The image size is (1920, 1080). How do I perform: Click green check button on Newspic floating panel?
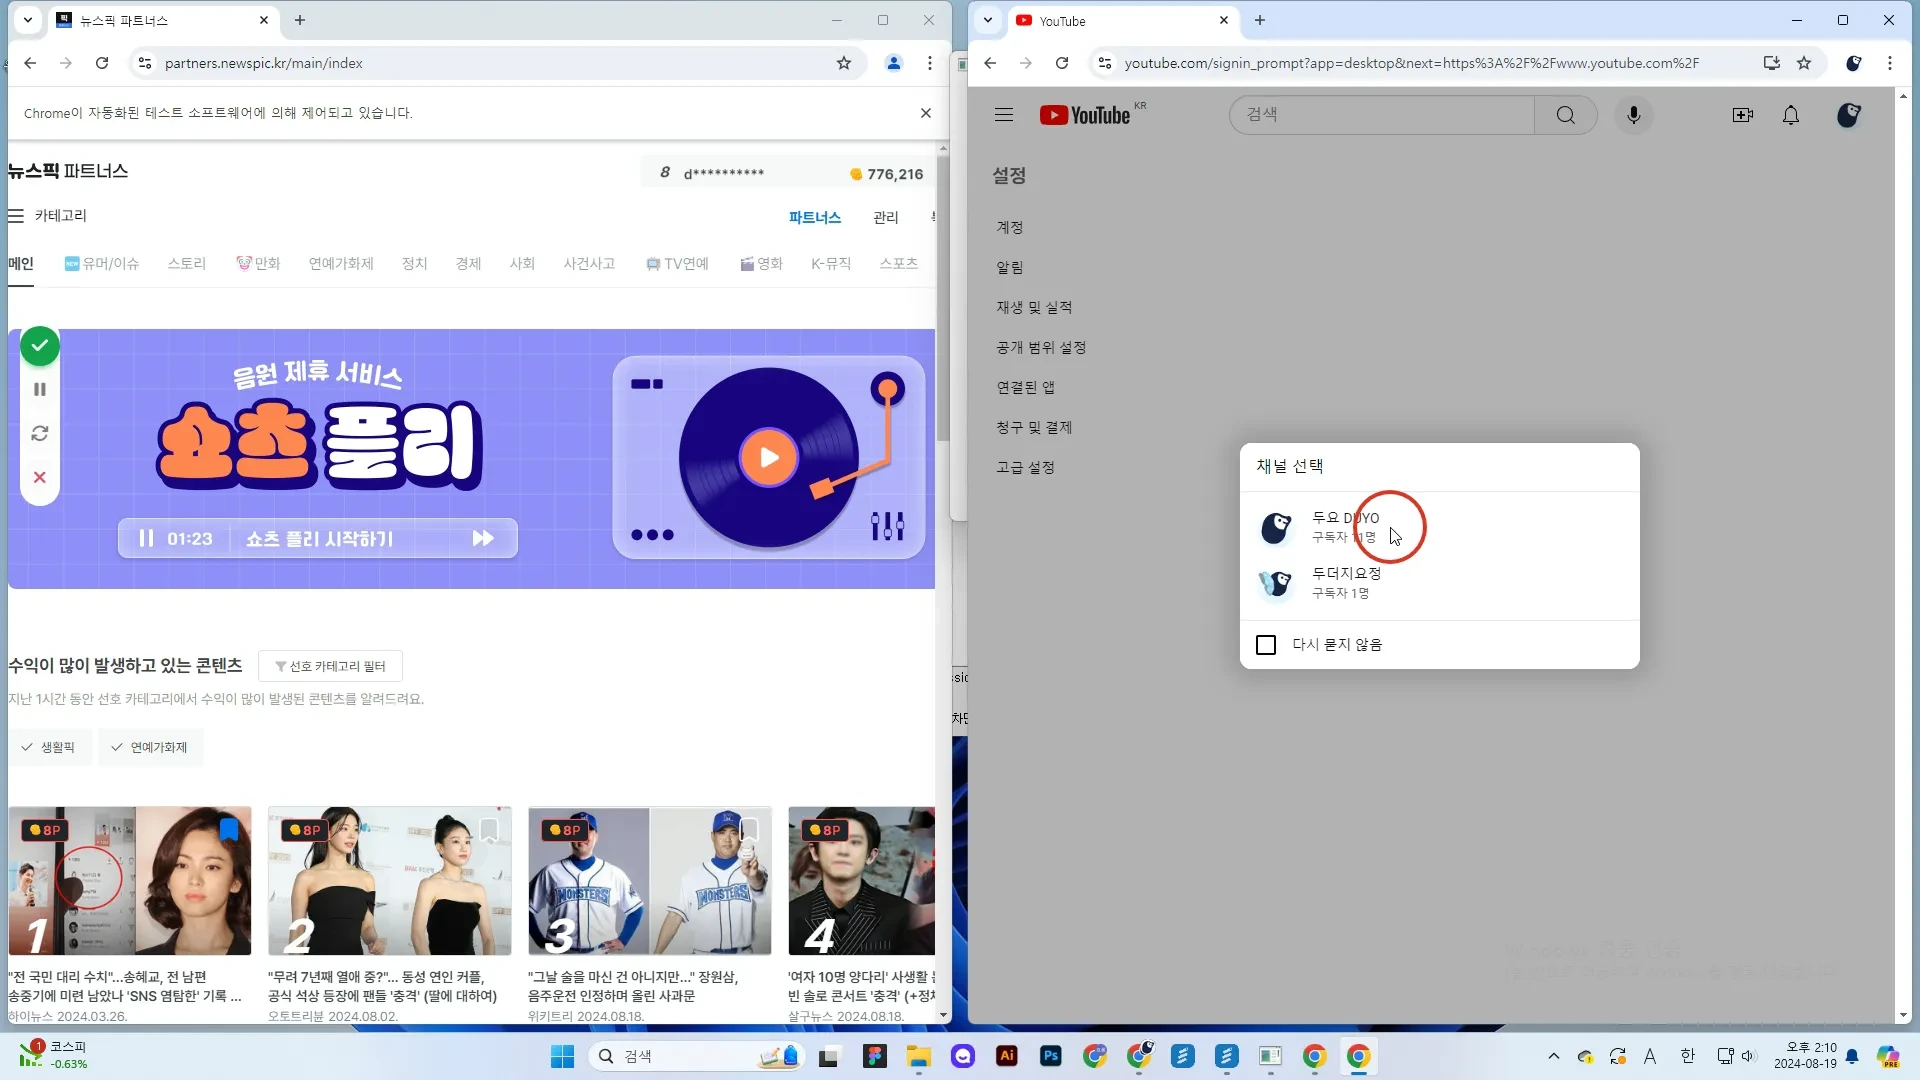tap(40, 346)
